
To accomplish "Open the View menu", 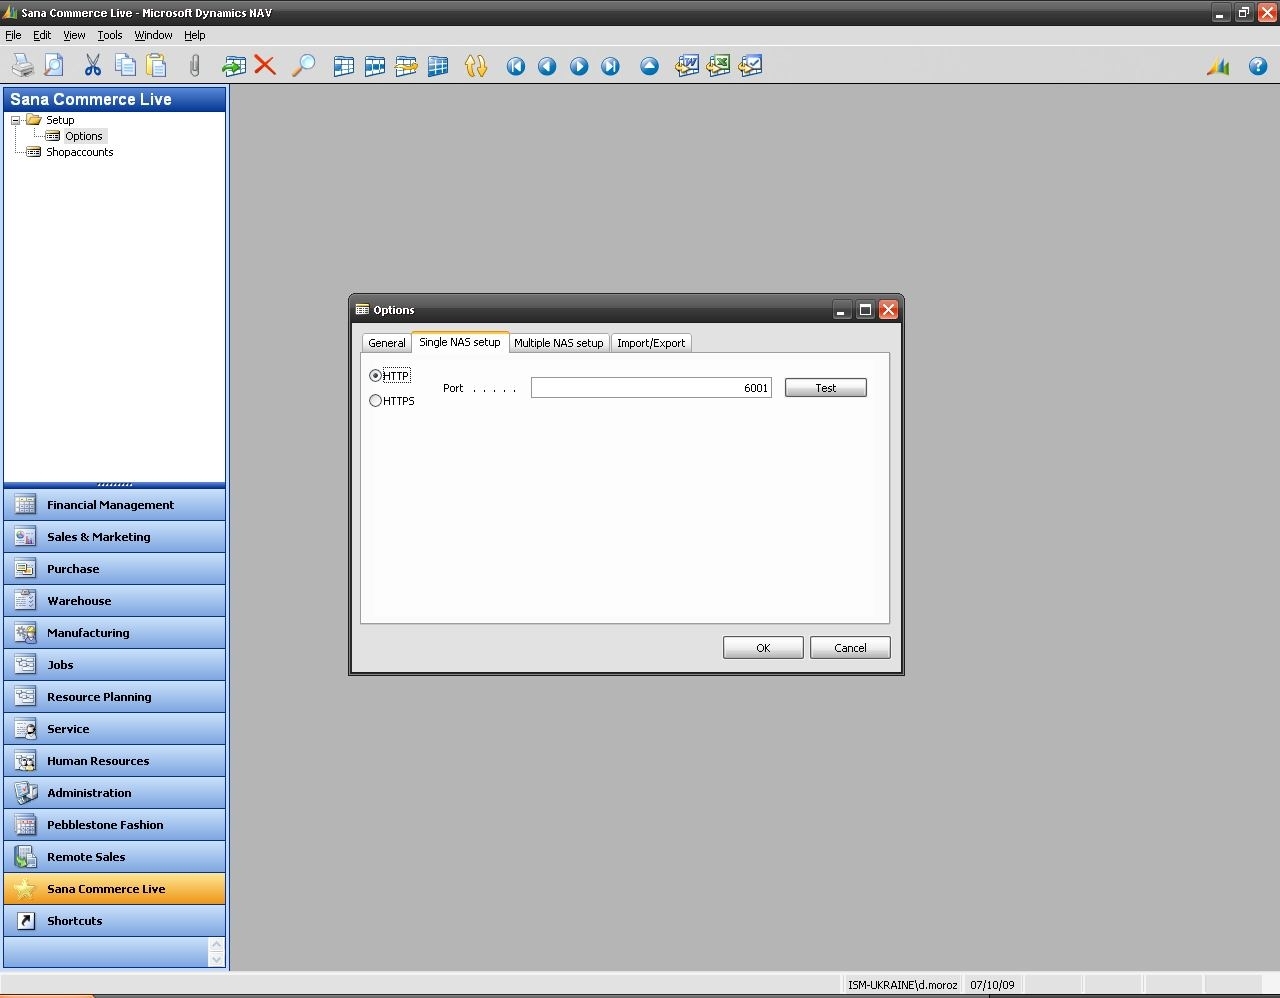I will point(74,35).
